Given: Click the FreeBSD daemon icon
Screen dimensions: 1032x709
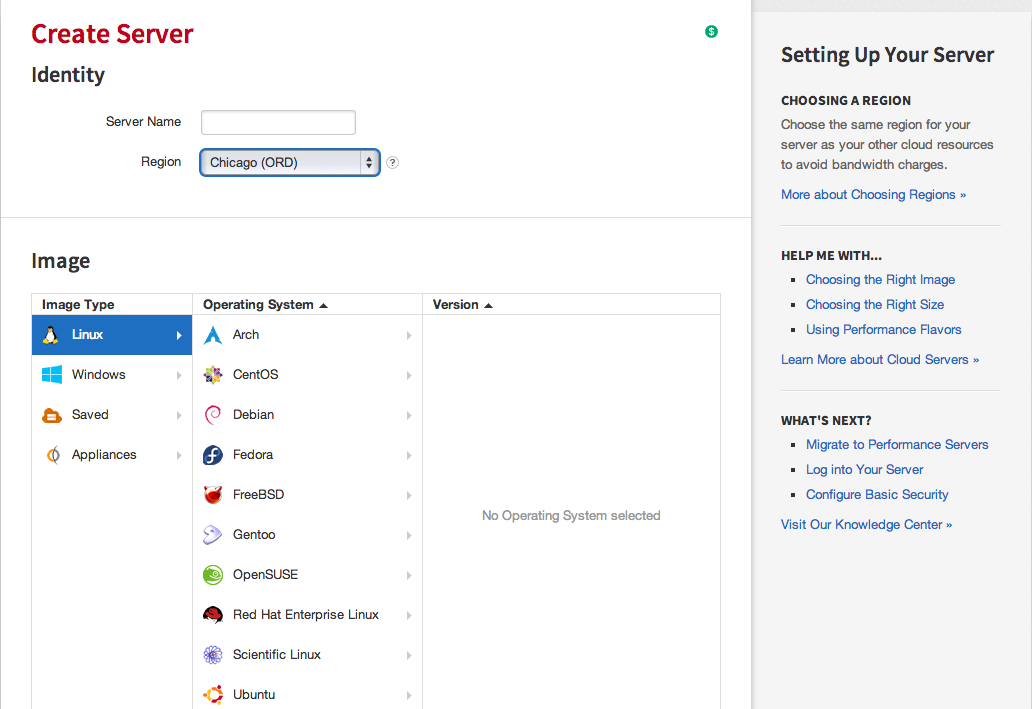Looking at the screenshot, I should (x=213, y=494).
